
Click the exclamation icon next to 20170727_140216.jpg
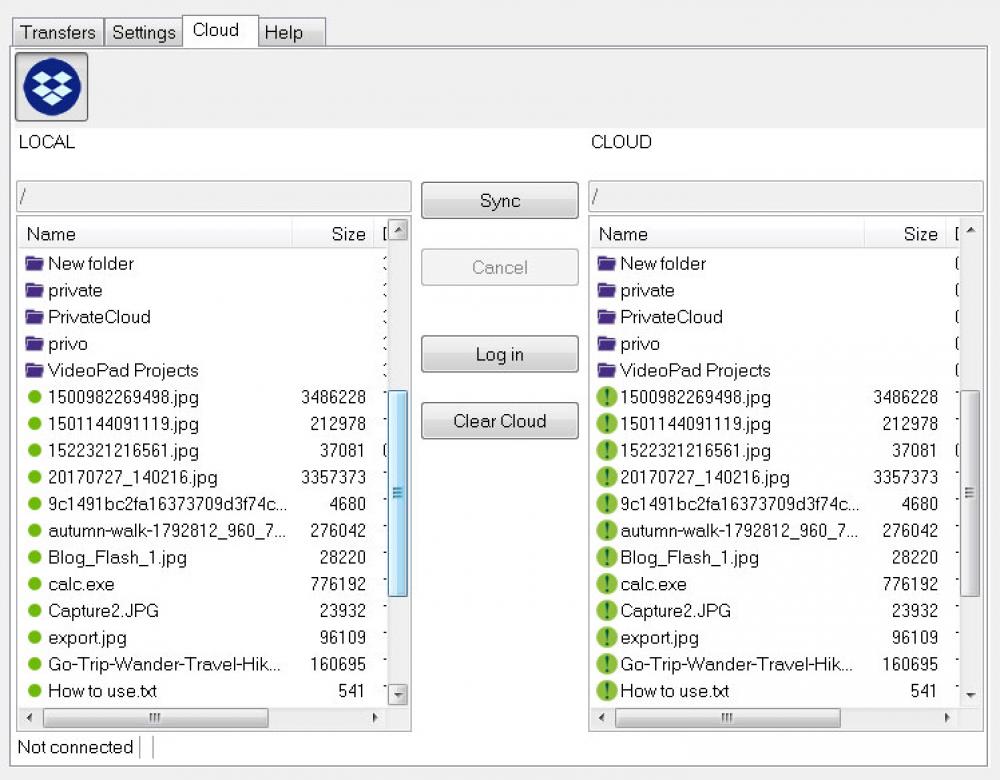coord(607,477)
